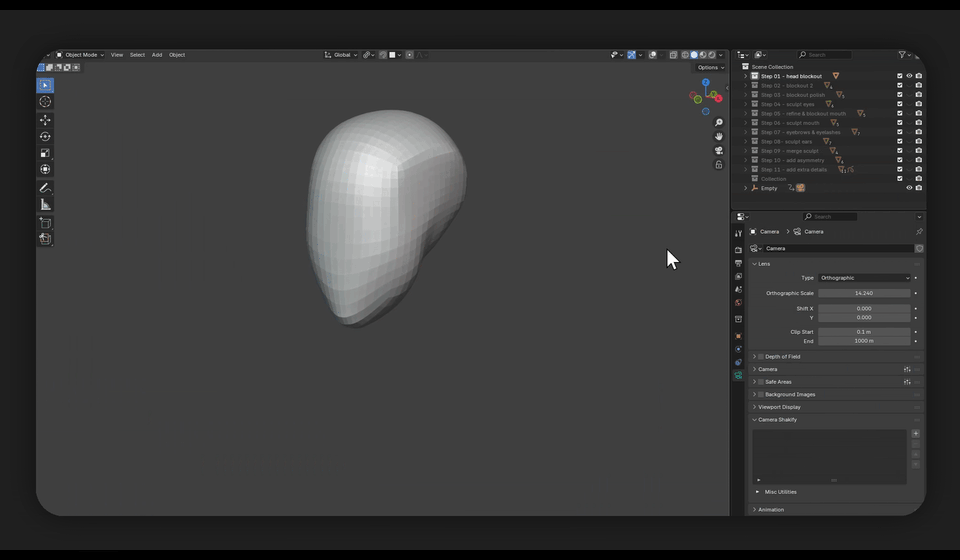Expand the Step 04 sculpt eyes collection
This screenshot has height=560, width=960.
pos(746,104)
